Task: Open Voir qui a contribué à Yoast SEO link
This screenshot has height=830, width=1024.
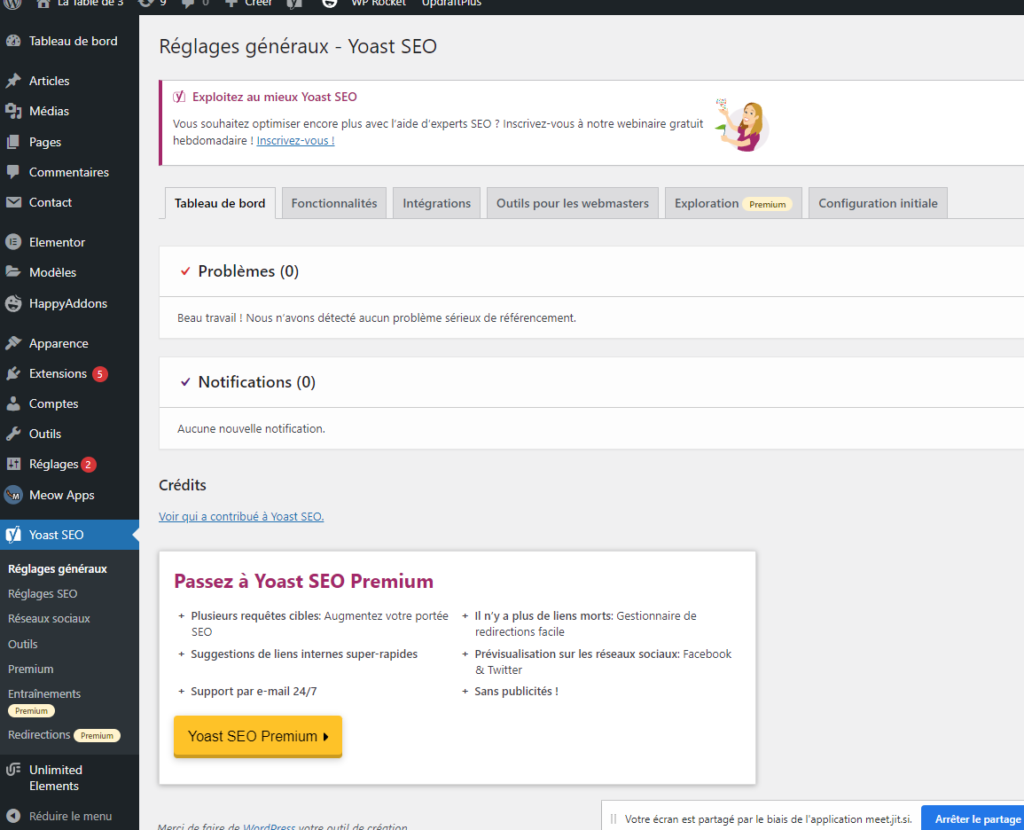Action: tap(241, 516)
